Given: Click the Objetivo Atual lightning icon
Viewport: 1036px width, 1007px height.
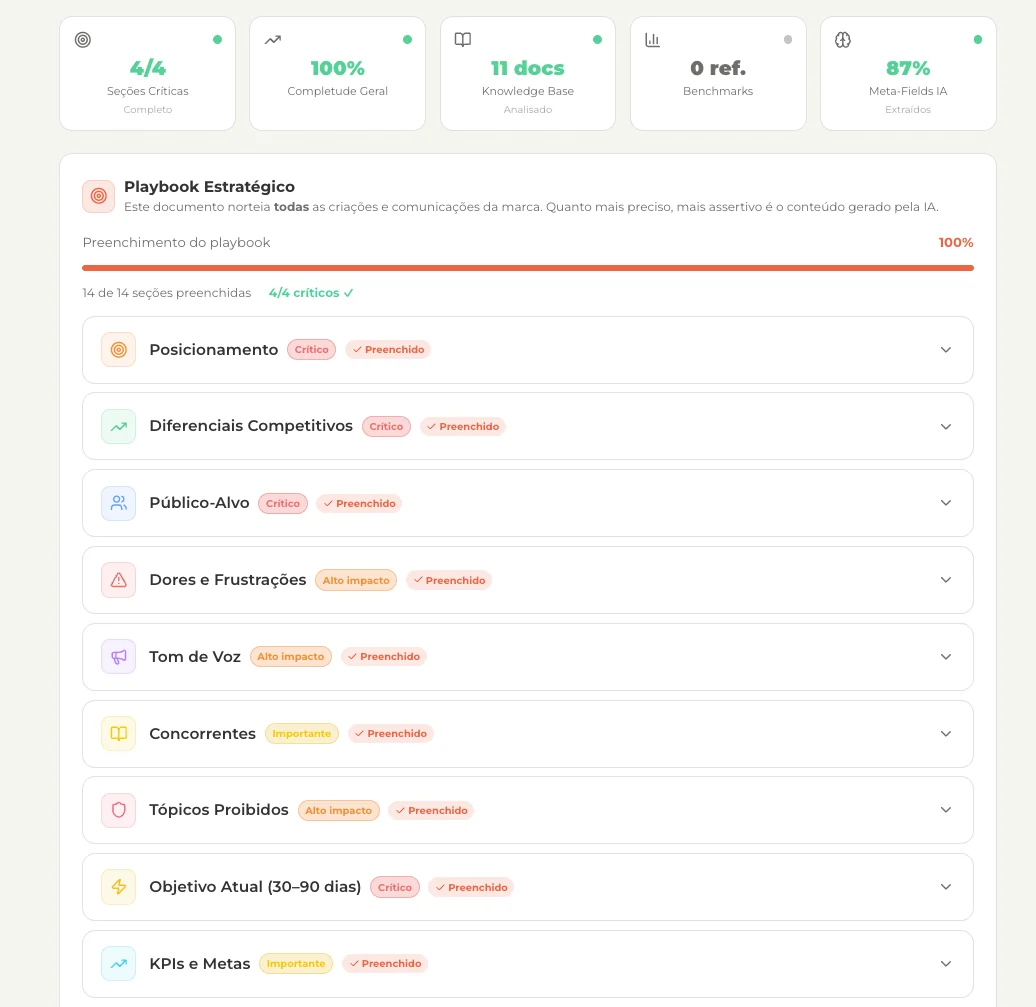Looking at the screenshot, I should (x=118, y=887).
